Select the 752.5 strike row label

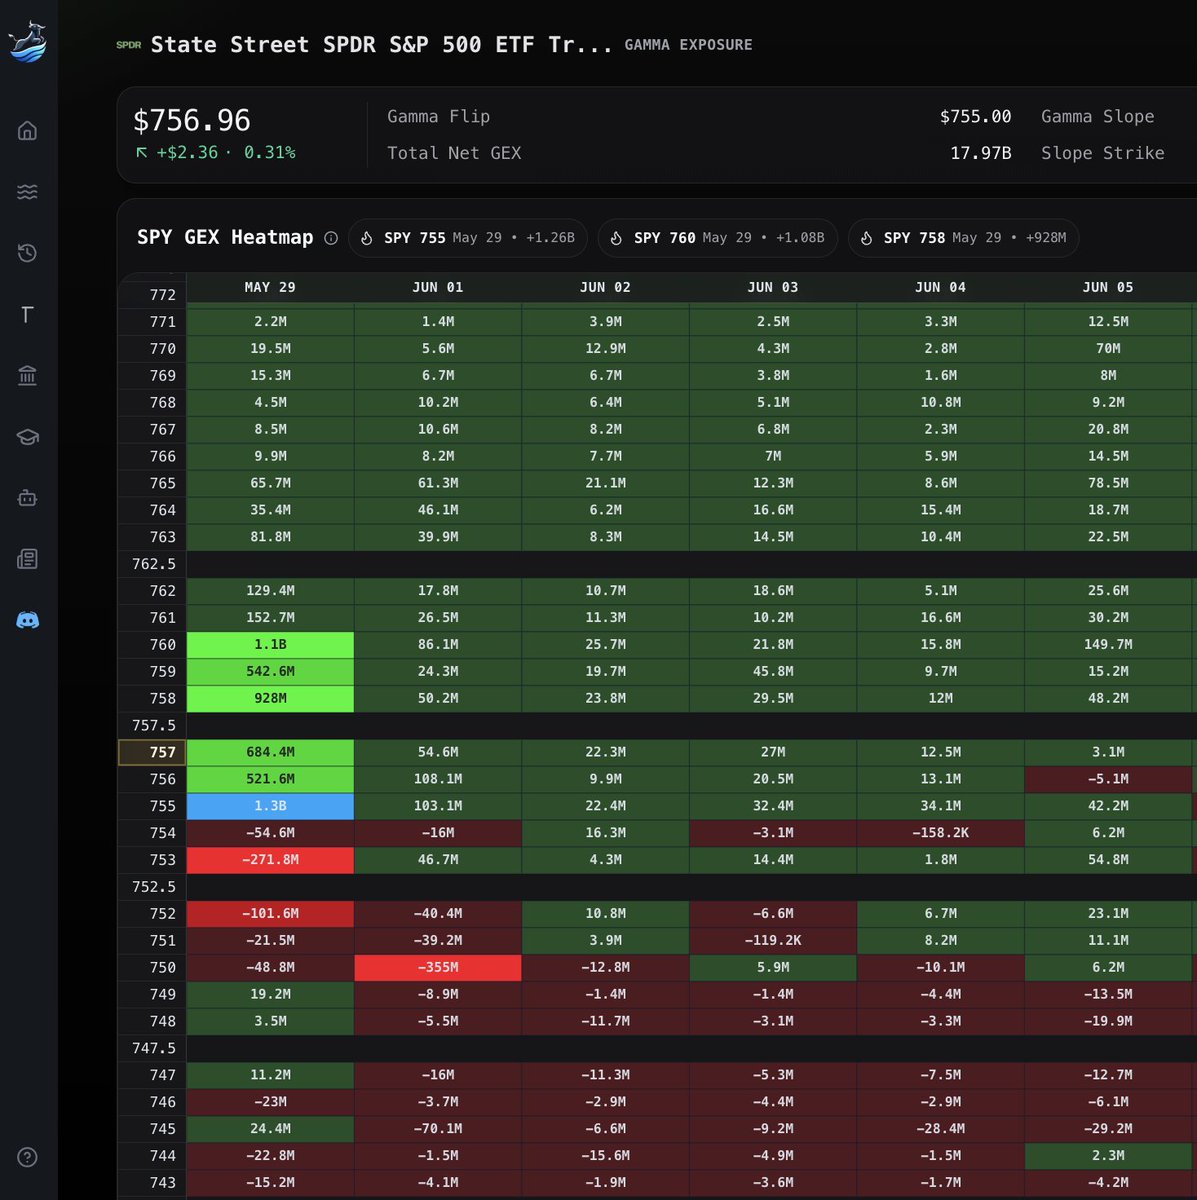click(153, 887)
